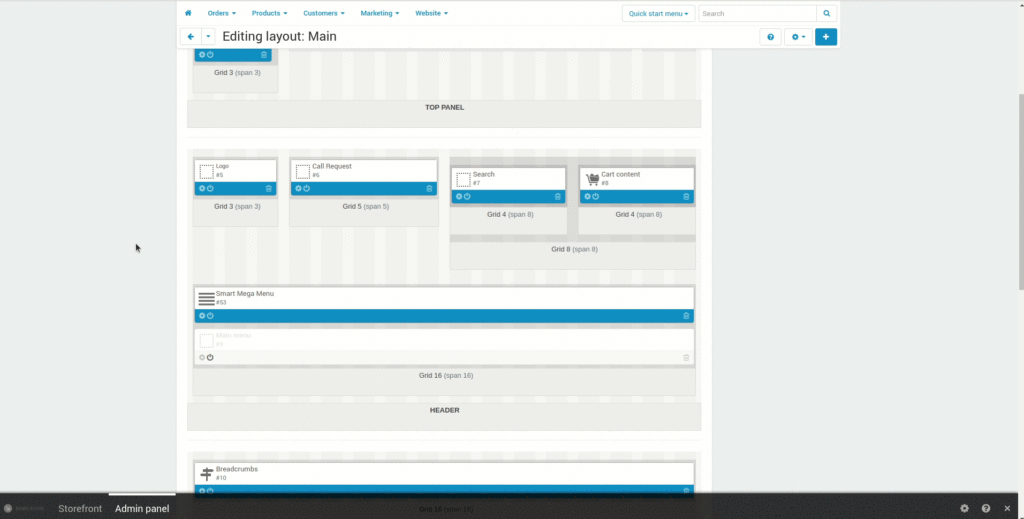The height and width of the screenshot is (519, 1024).
Task: Expand the Quick start menu dropdown
Action: [657, 14]
